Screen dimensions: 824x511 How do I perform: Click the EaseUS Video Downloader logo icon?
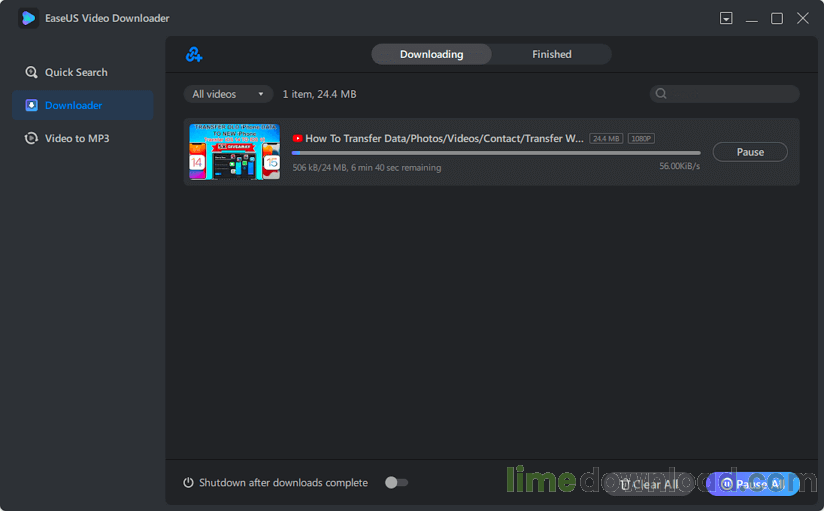click(x=28, y=18)
